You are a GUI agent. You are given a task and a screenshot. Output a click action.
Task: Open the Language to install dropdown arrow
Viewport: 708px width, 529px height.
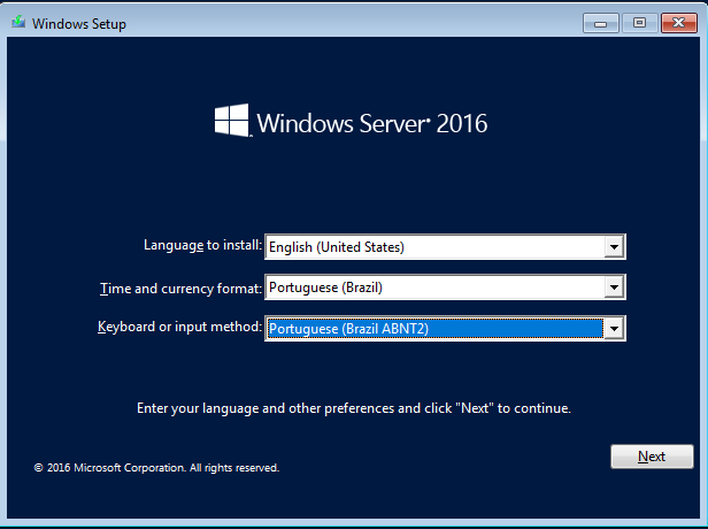click(x=614, y=247)
